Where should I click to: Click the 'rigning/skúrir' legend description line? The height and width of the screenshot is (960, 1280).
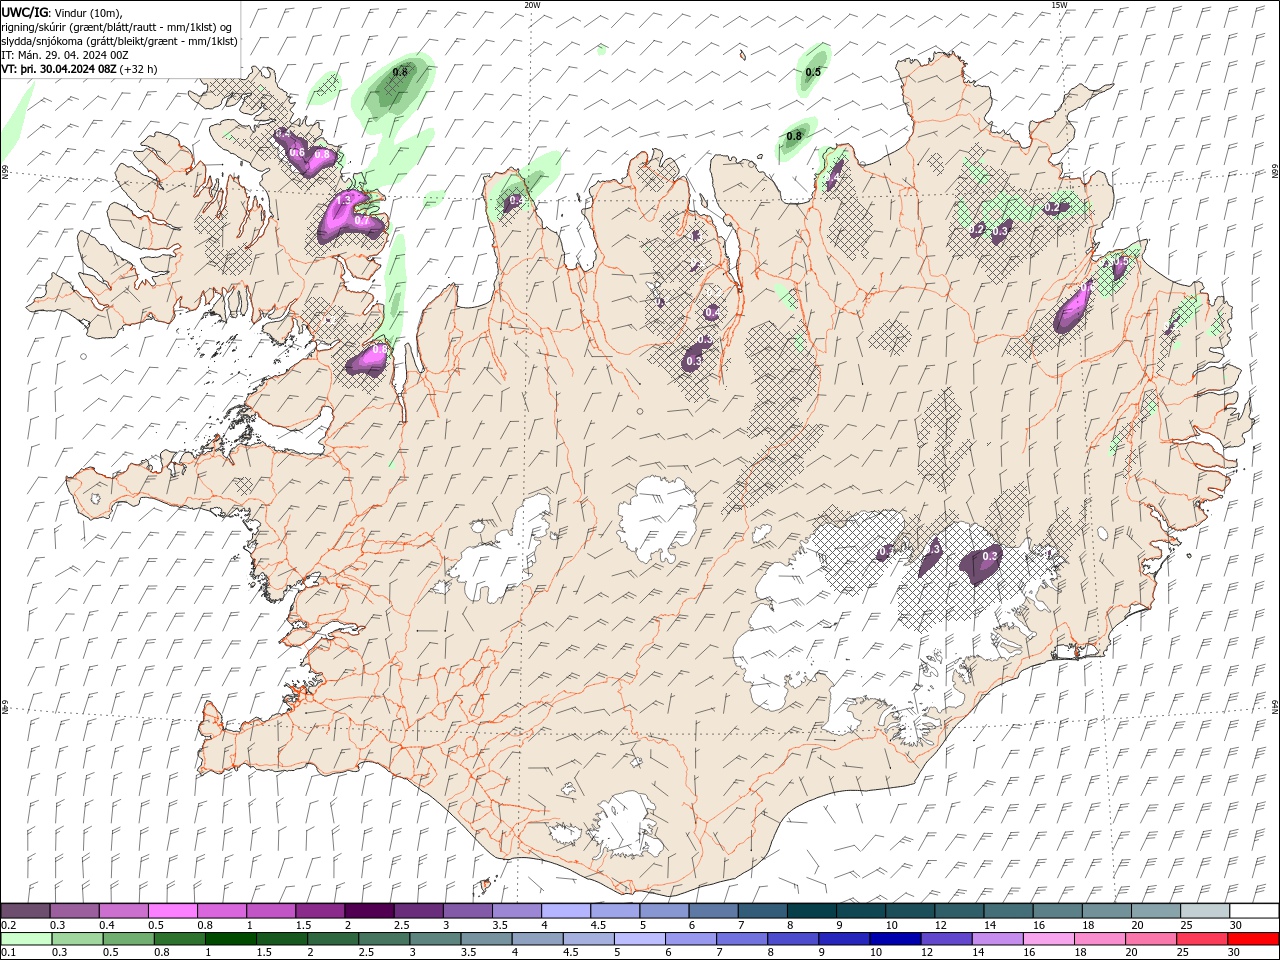(x=117, y=27)
